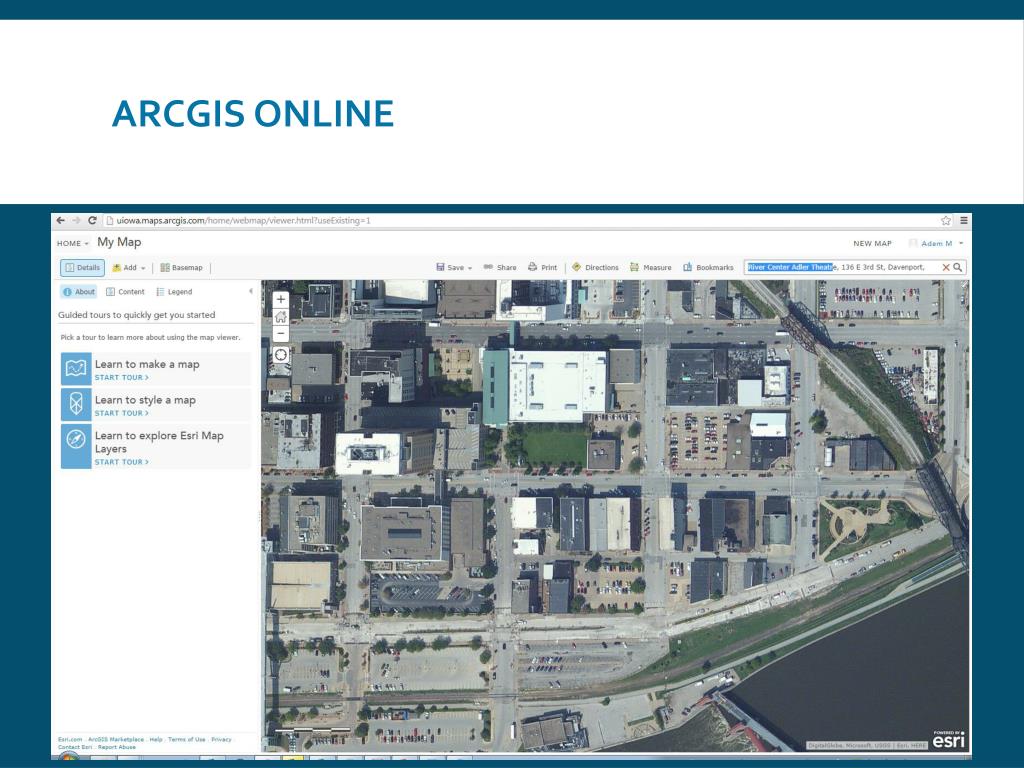Viewport: 1024px width, 768px height.
Task: Switch to the About tab
Action: tap(78, 292)
